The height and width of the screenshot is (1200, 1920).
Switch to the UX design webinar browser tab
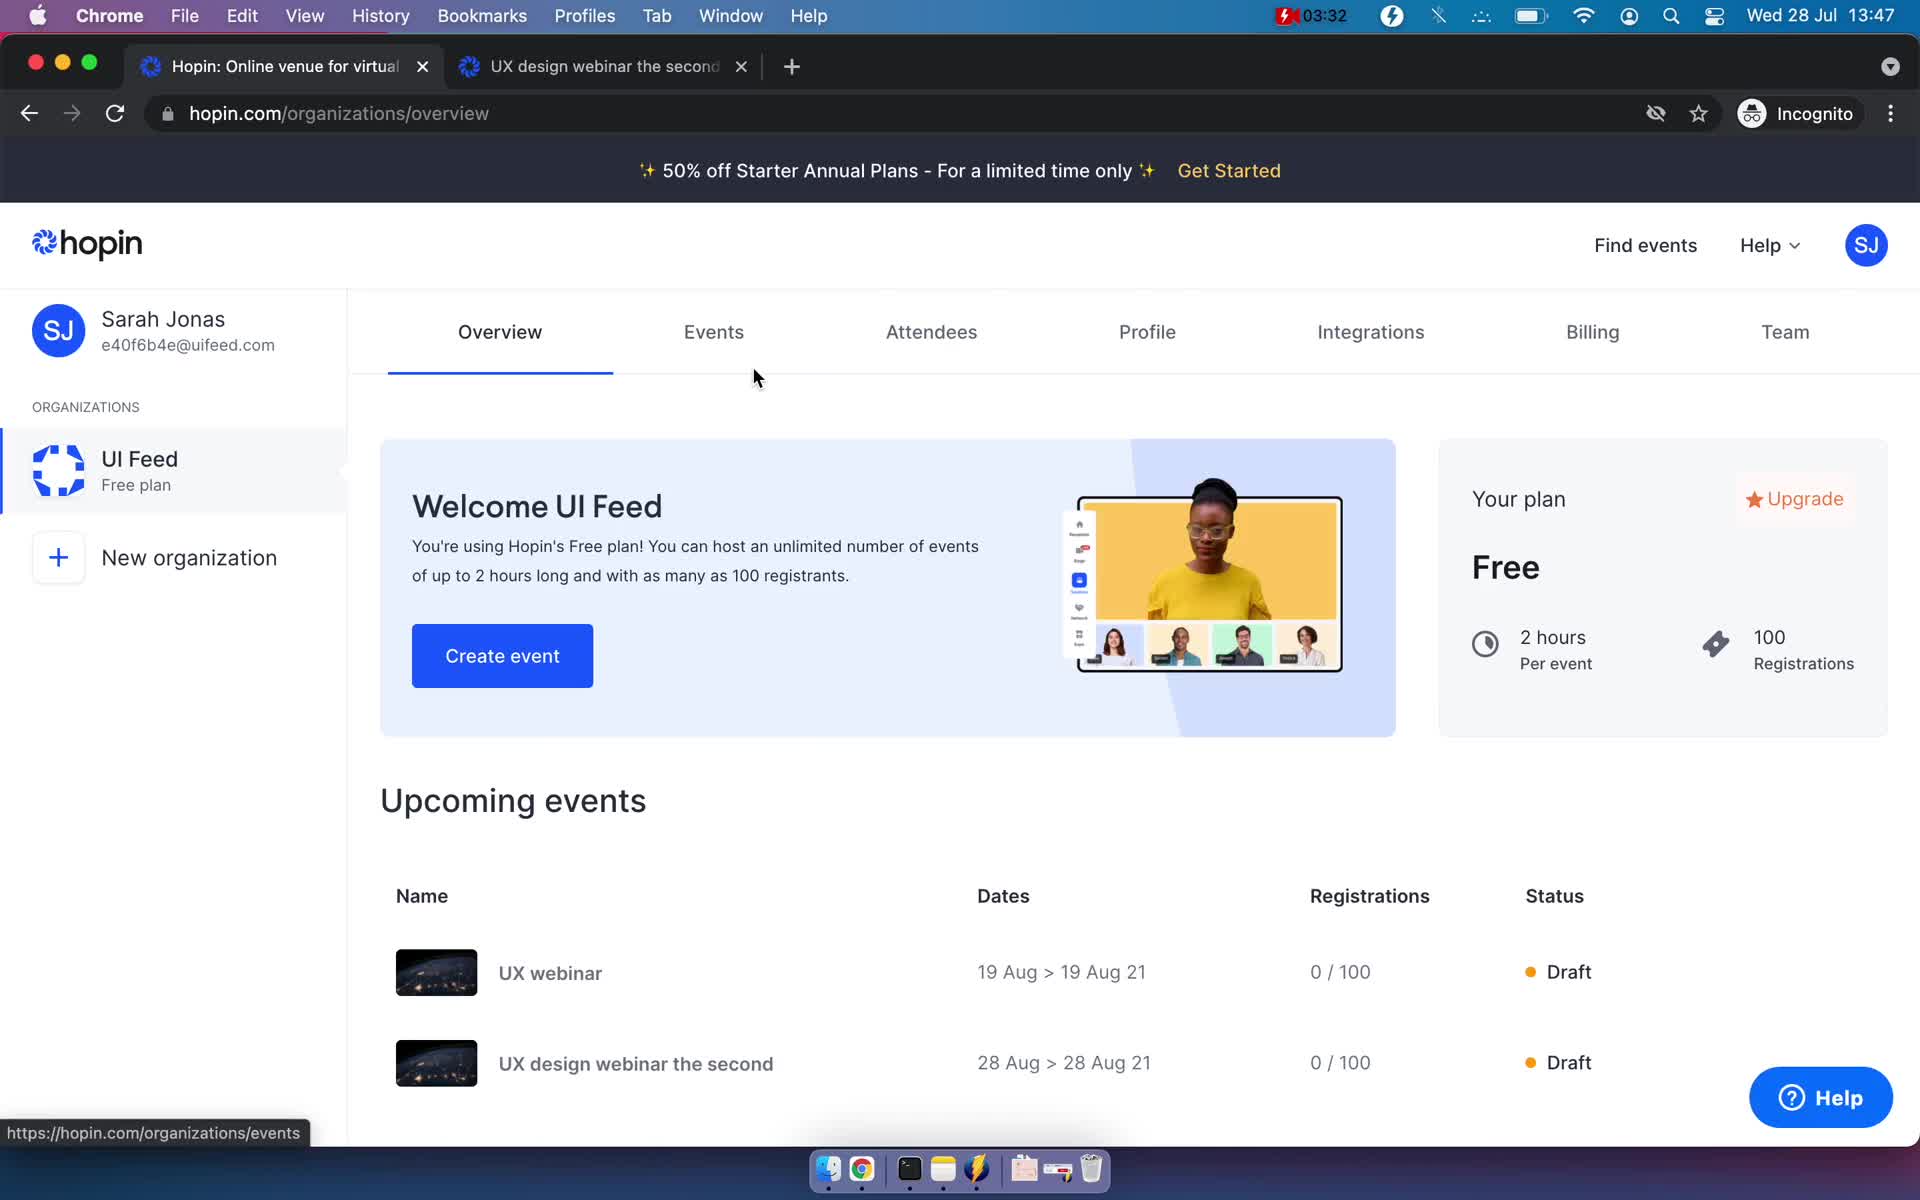604,67
